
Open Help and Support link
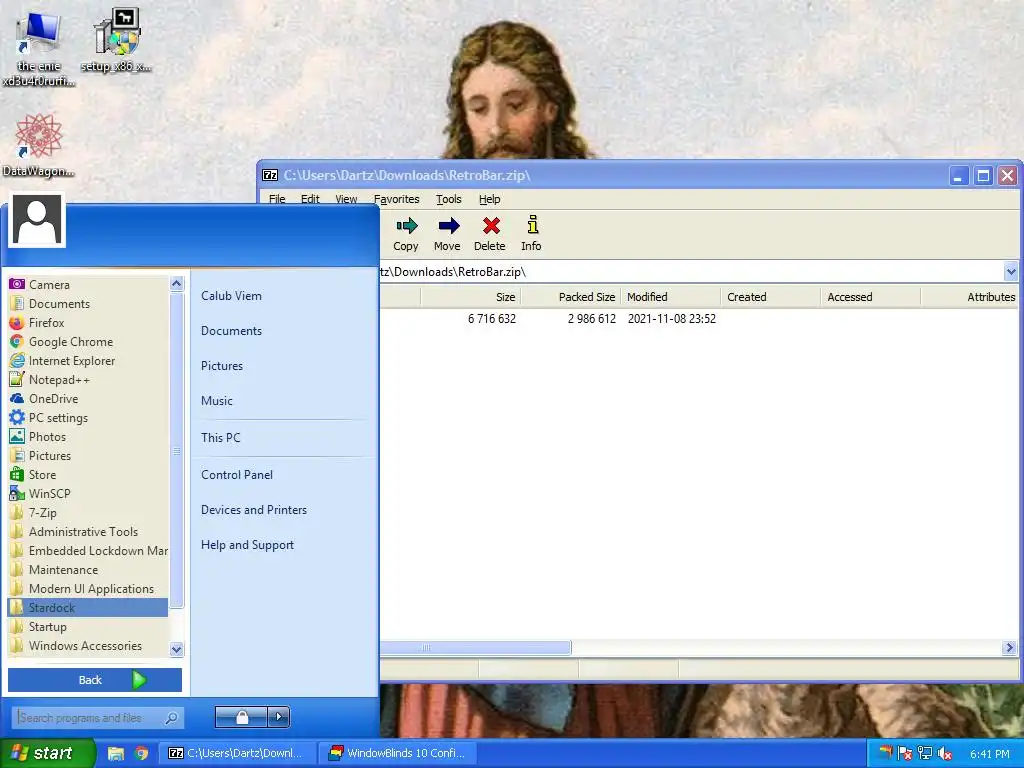click(x=248, y=545)
